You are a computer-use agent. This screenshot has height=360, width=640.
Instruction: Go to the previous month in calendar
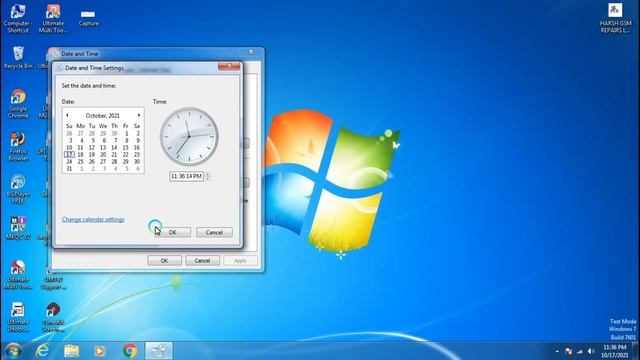[67, 116]
